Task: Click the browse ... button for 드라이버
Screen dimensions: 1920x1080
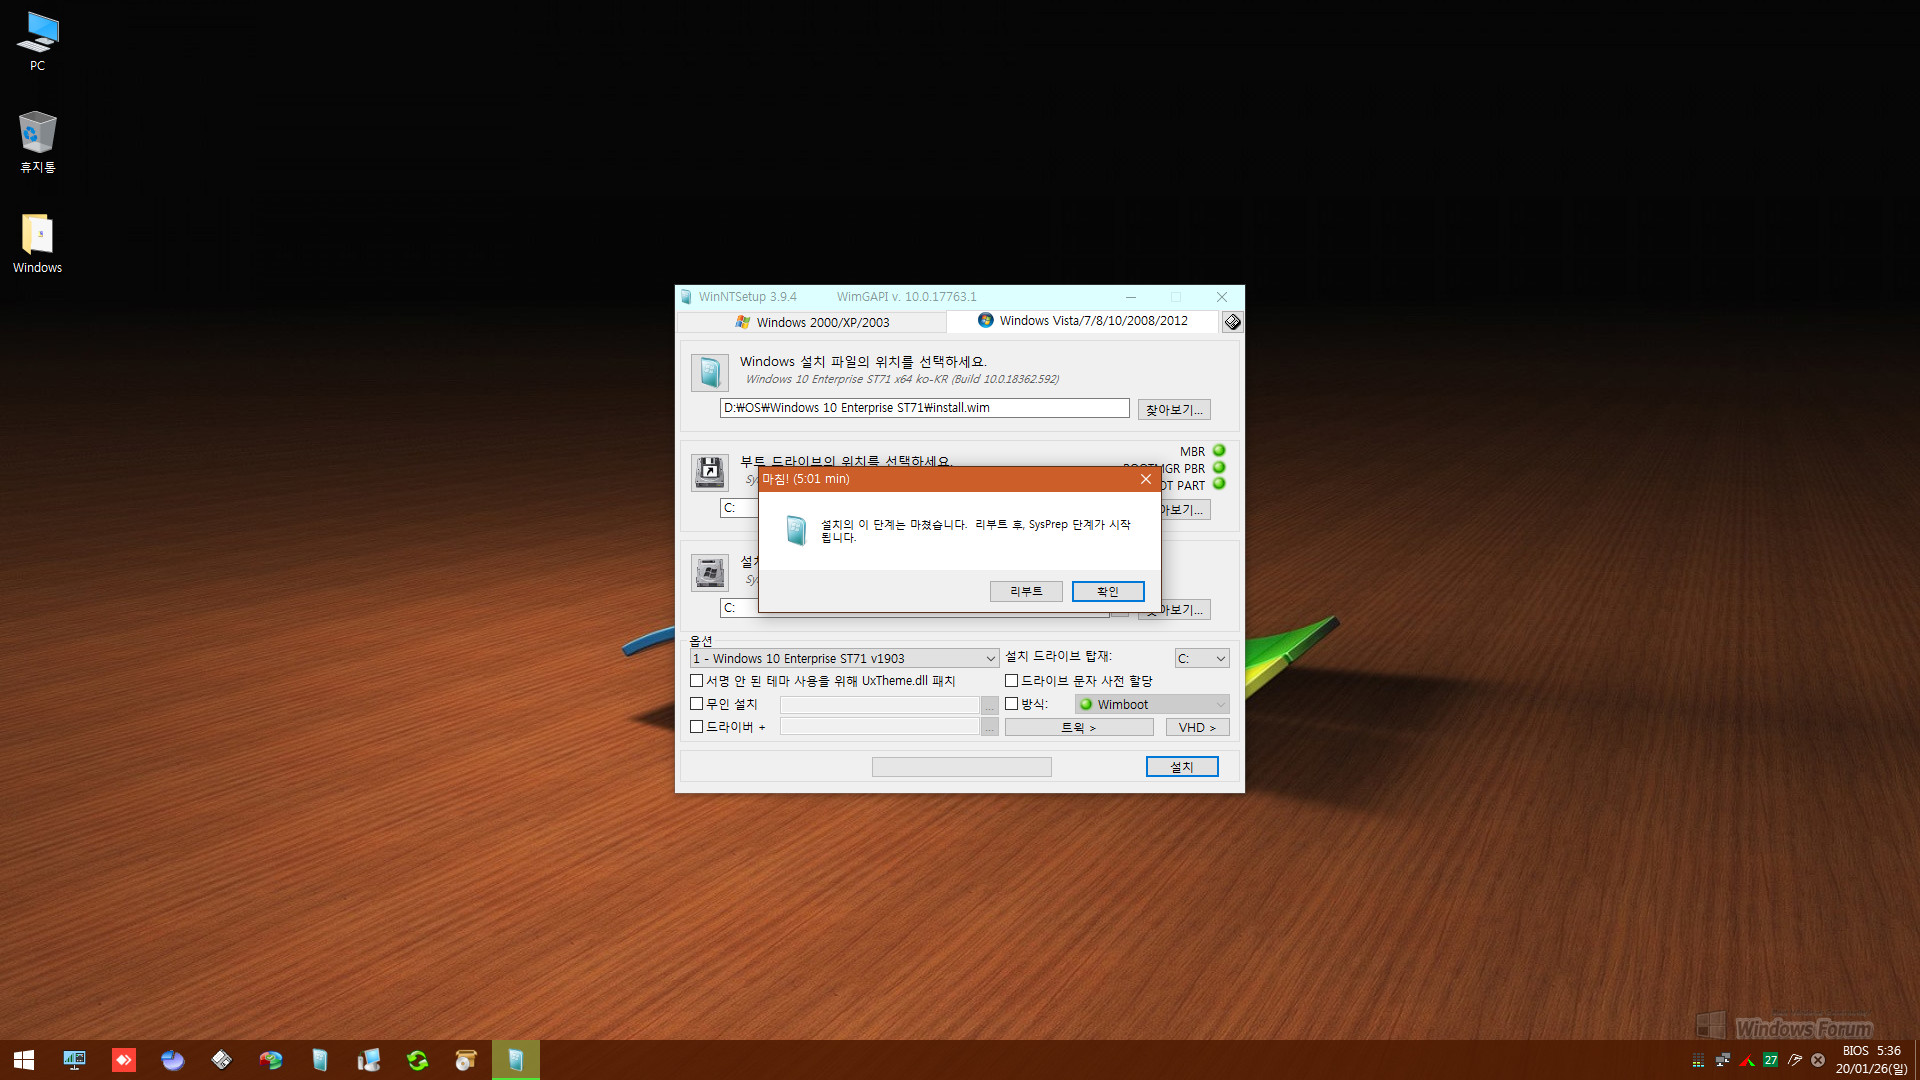Action: point(989,727)
